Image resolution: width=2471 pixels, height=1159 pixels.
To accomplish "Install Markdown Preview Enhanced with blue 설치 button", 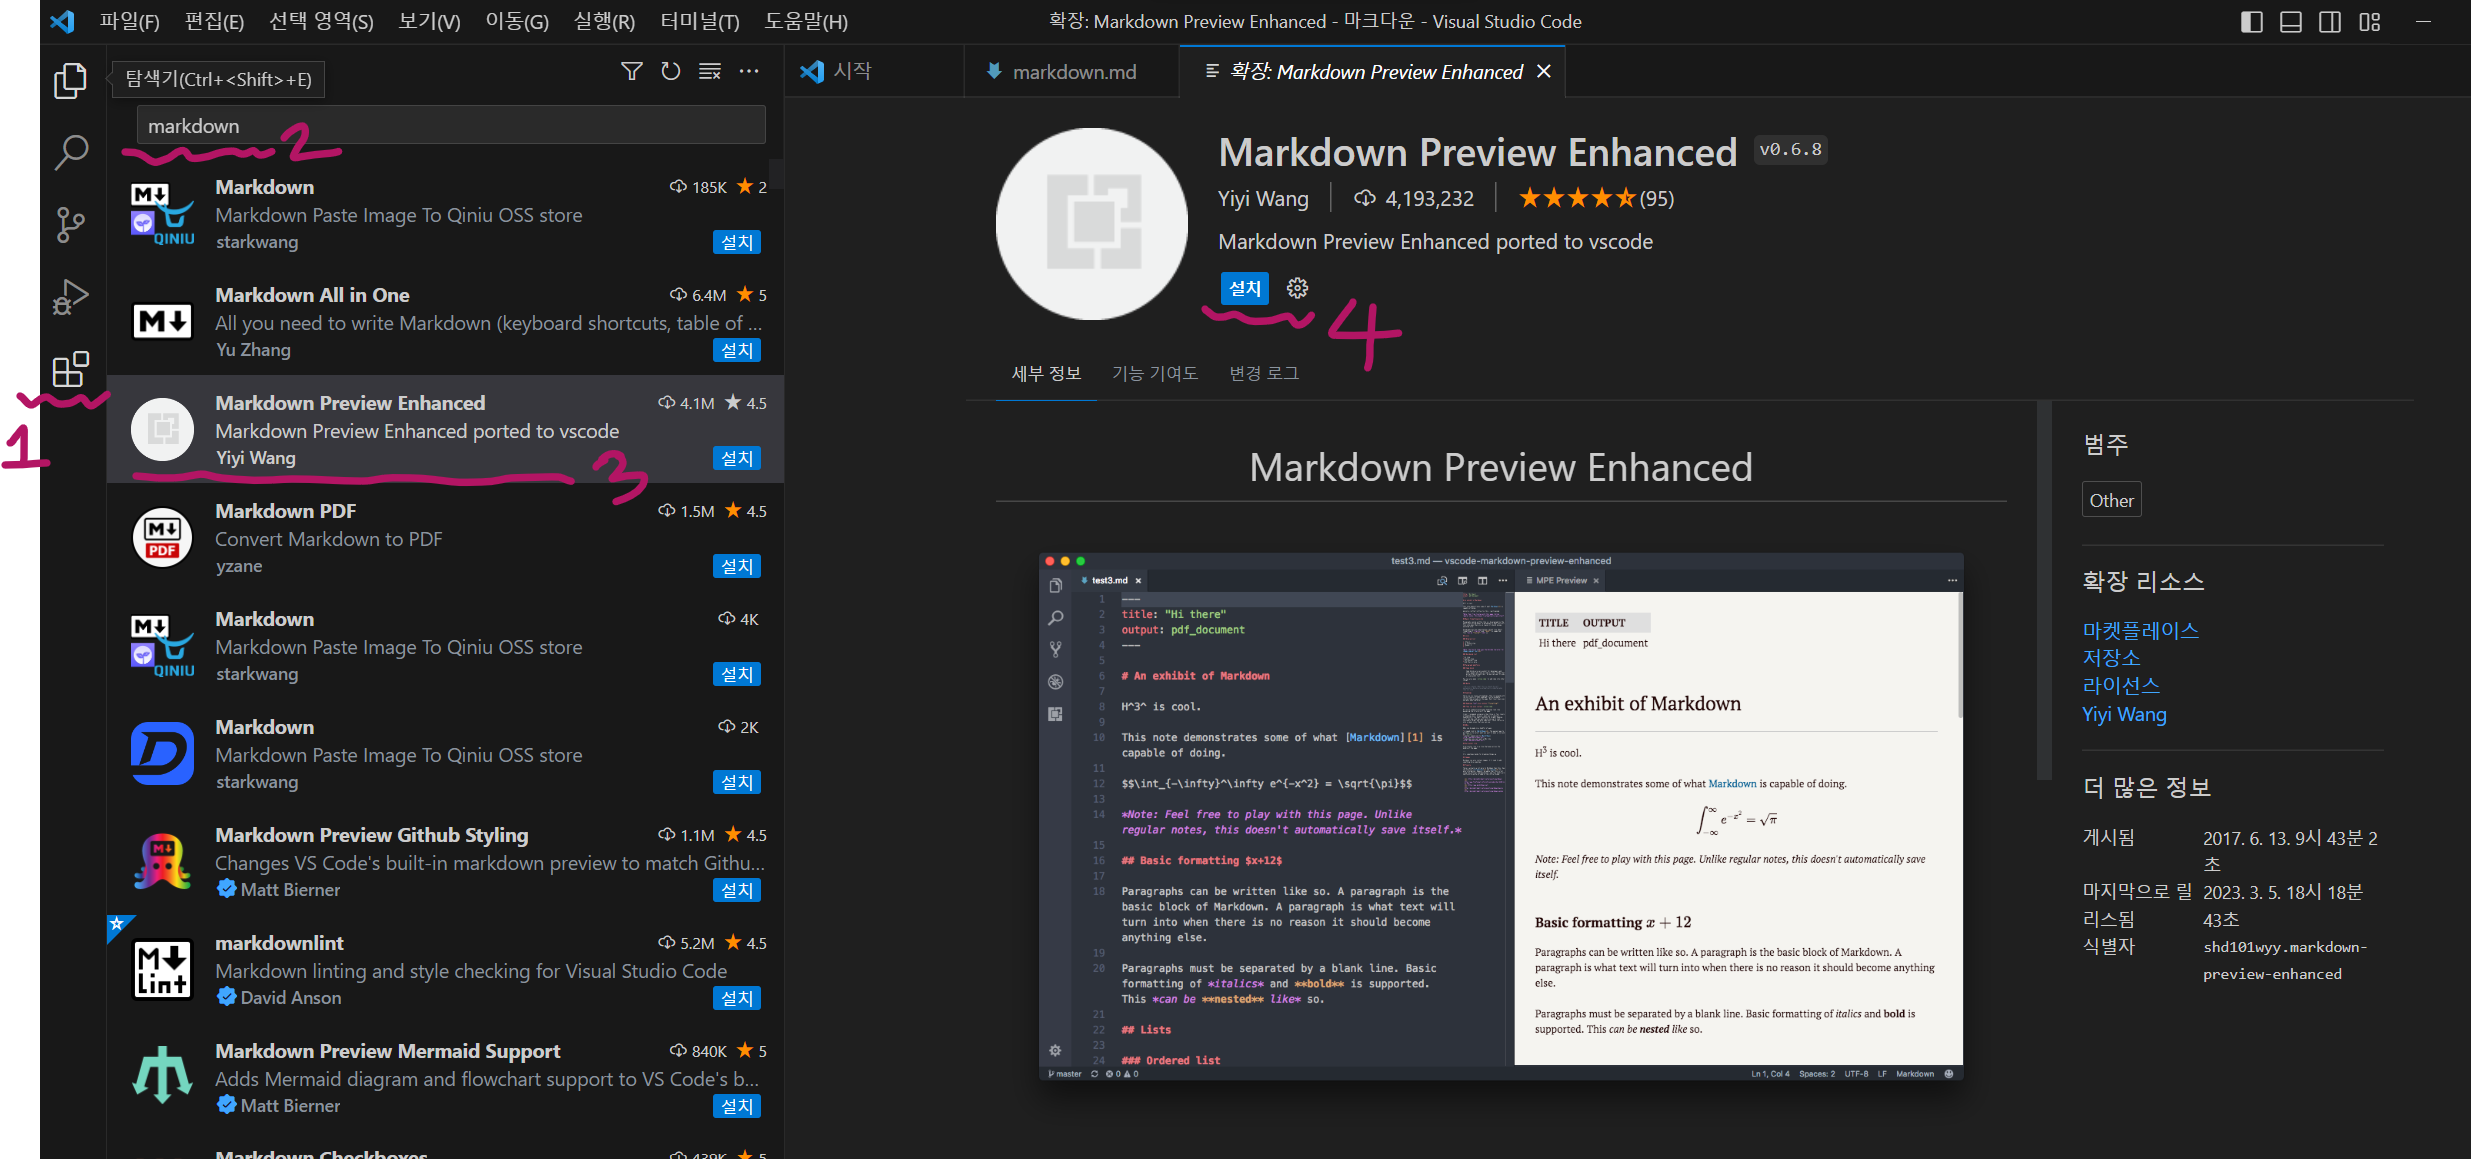I will coord(1244,288).
